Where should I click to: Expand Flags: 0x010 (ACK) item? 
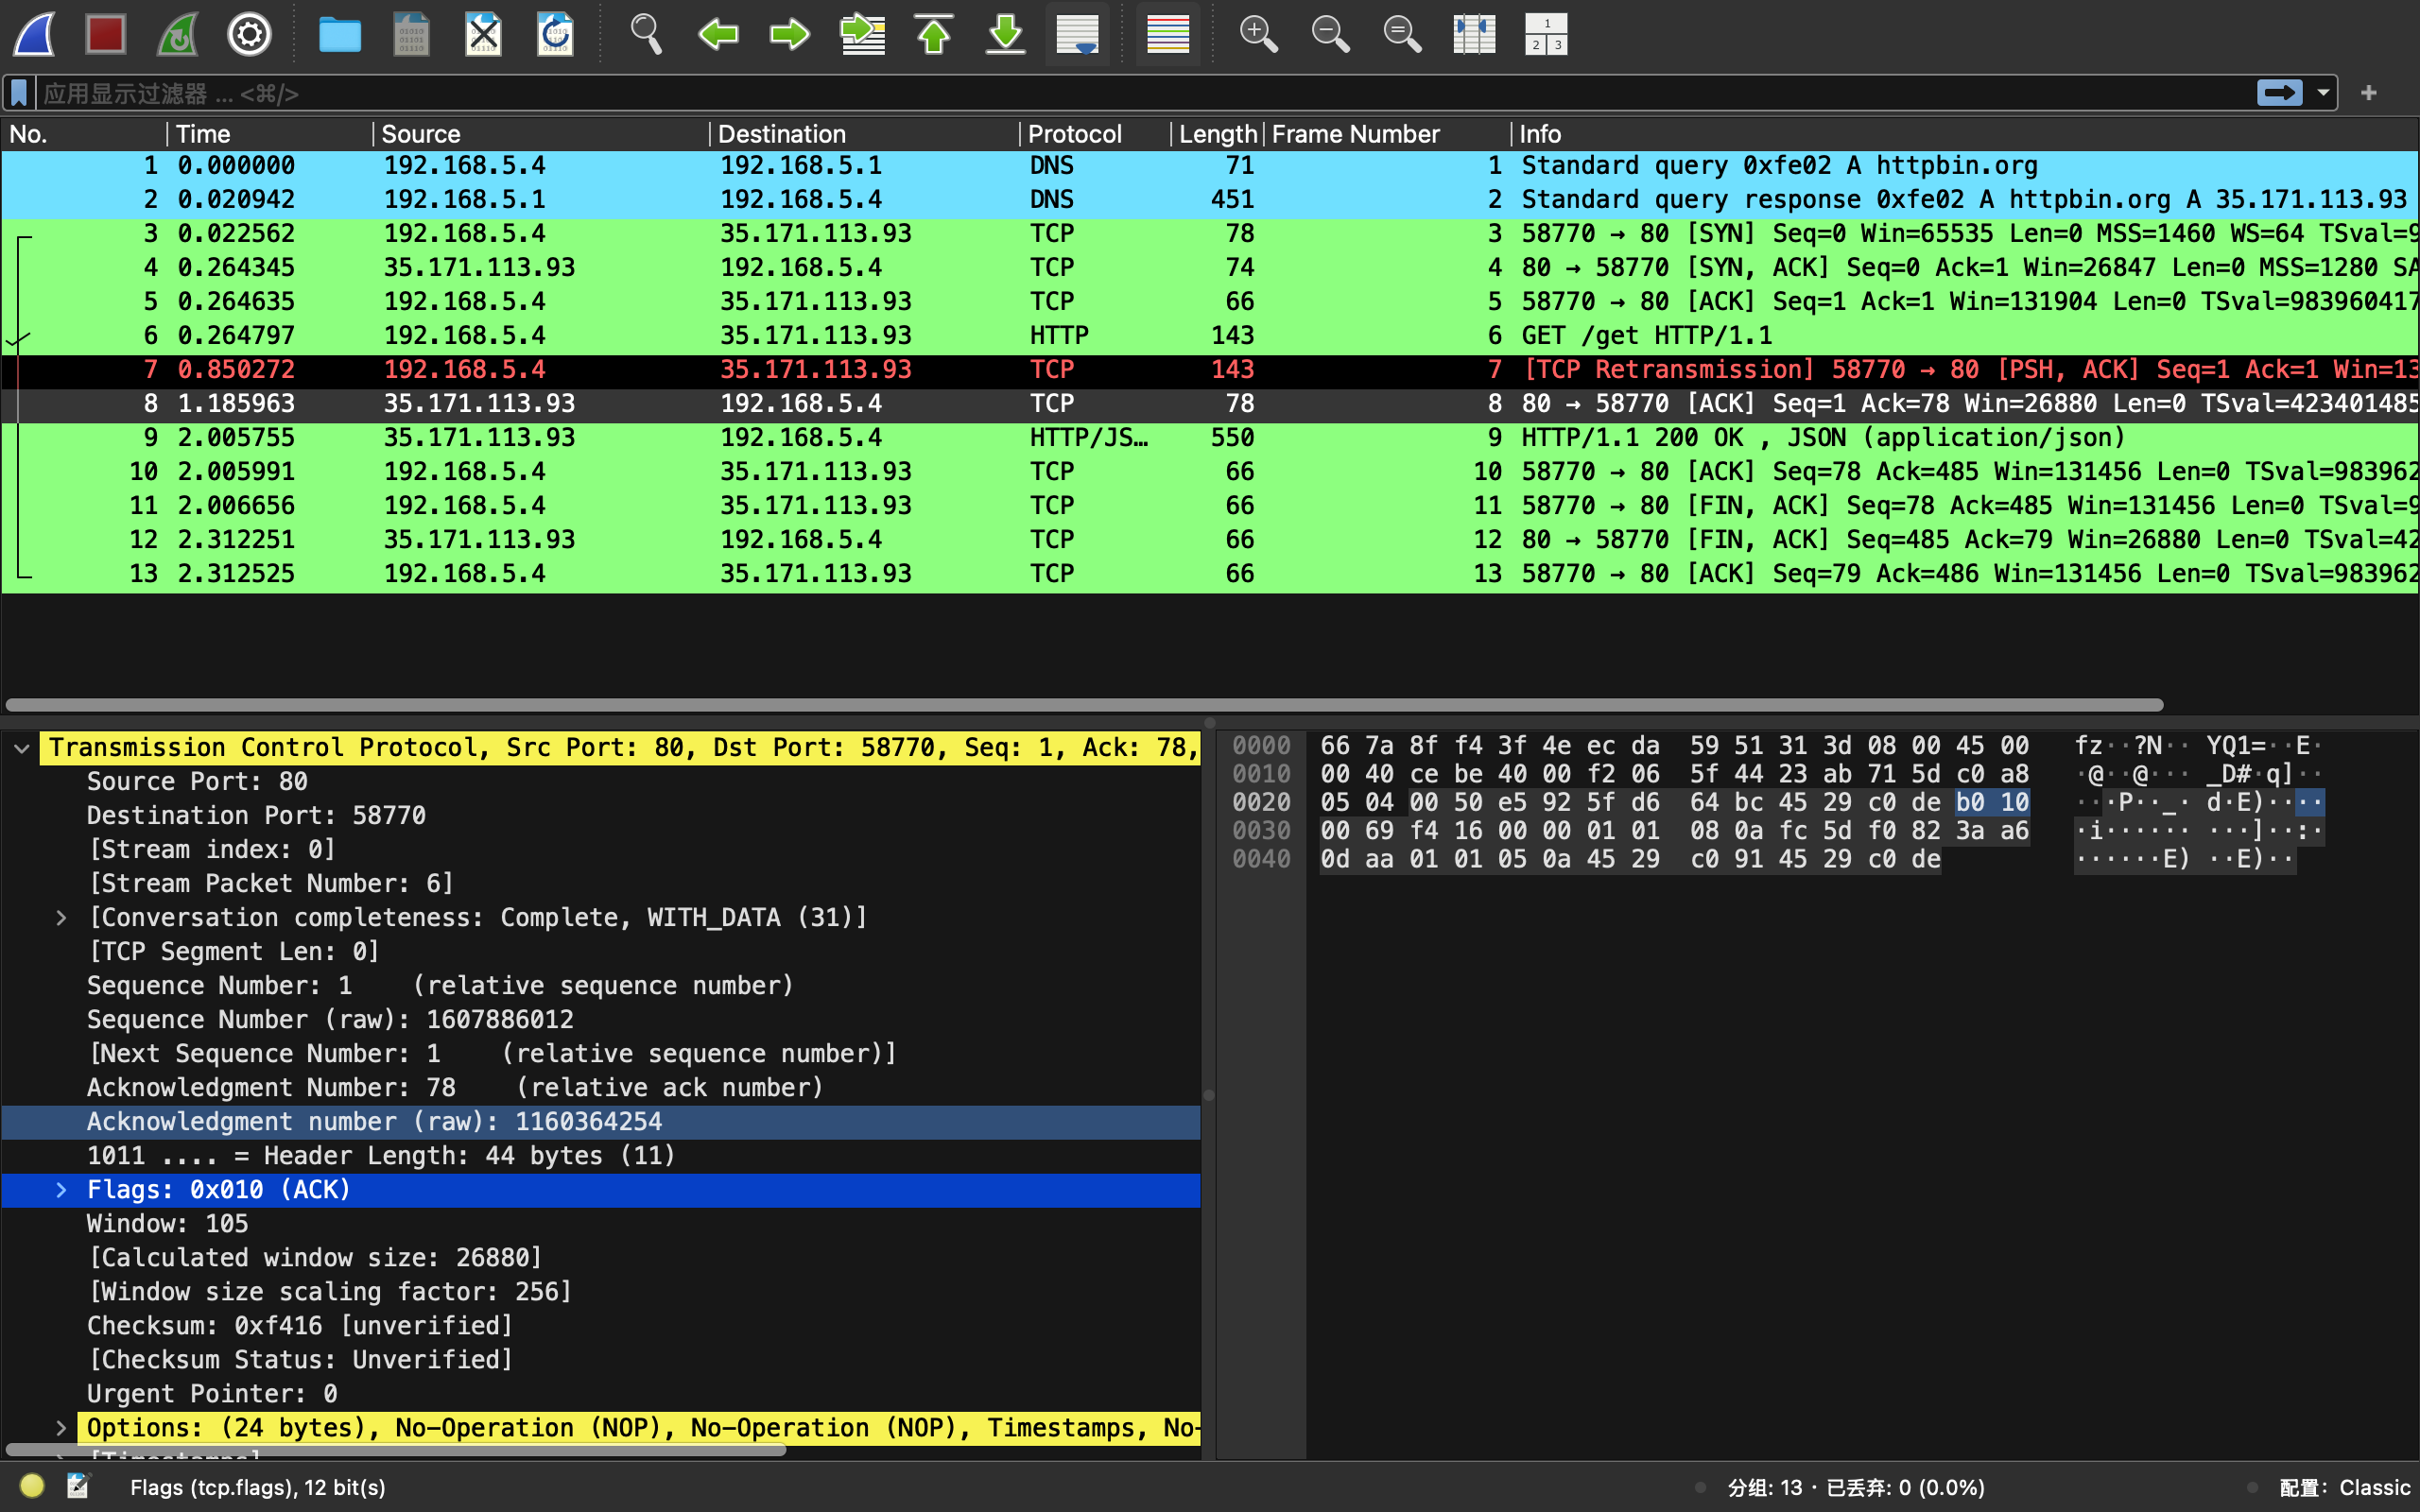[x=61, y=1190]
